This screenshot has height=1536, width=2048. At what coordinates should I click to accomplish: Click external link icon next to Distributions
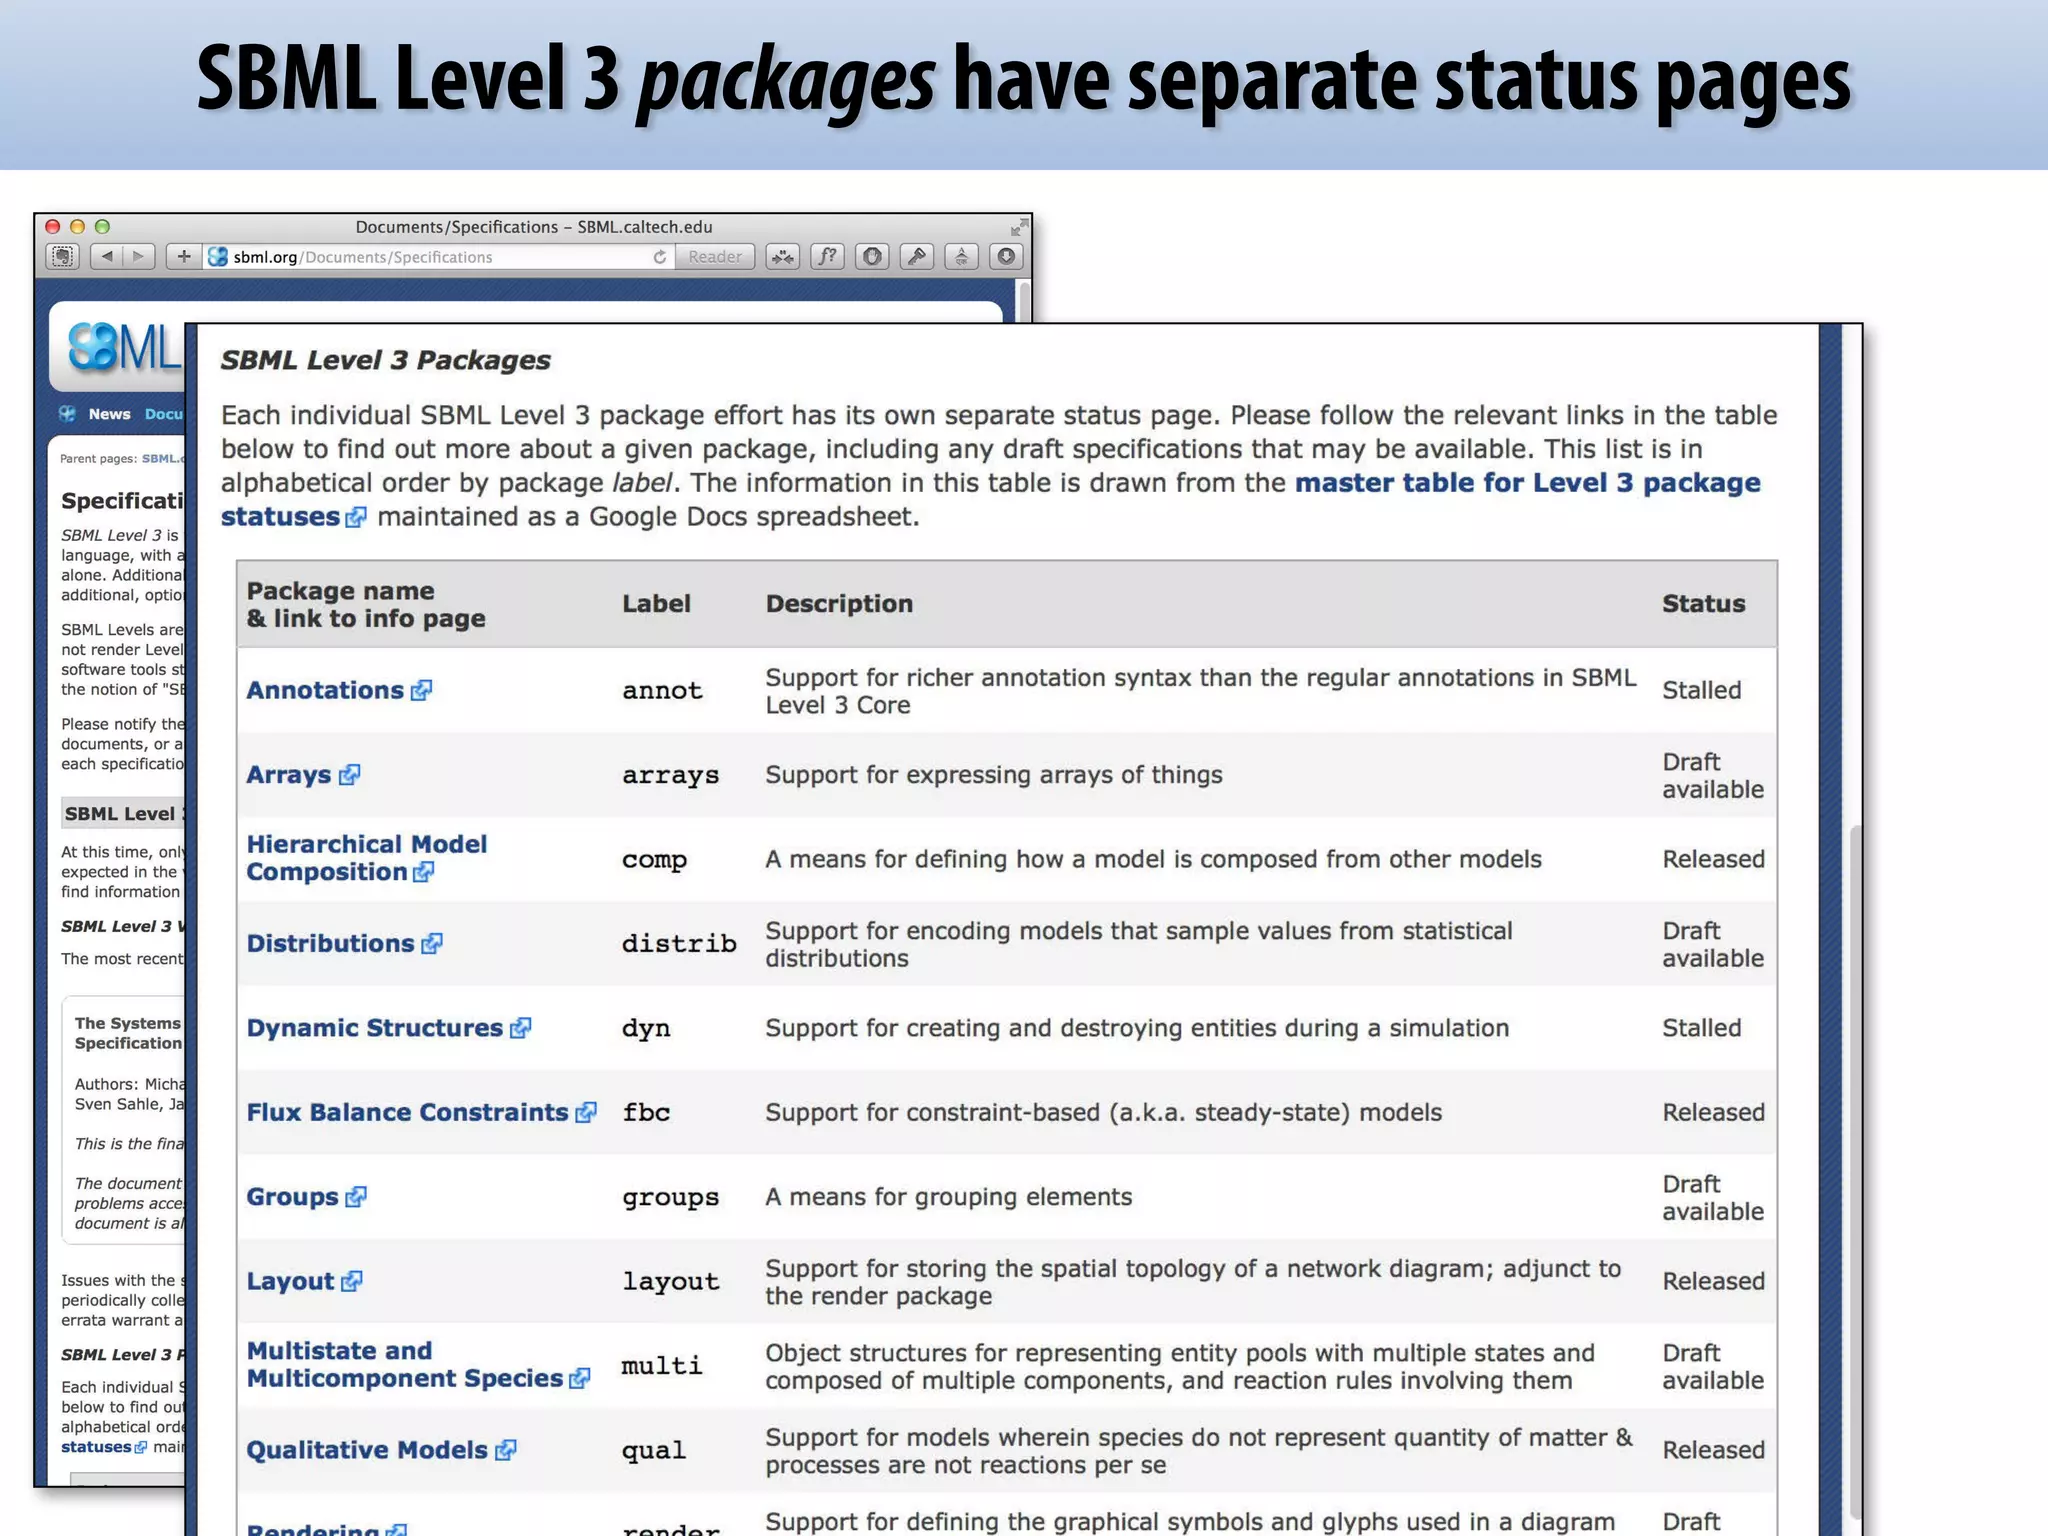click(432, 944)
